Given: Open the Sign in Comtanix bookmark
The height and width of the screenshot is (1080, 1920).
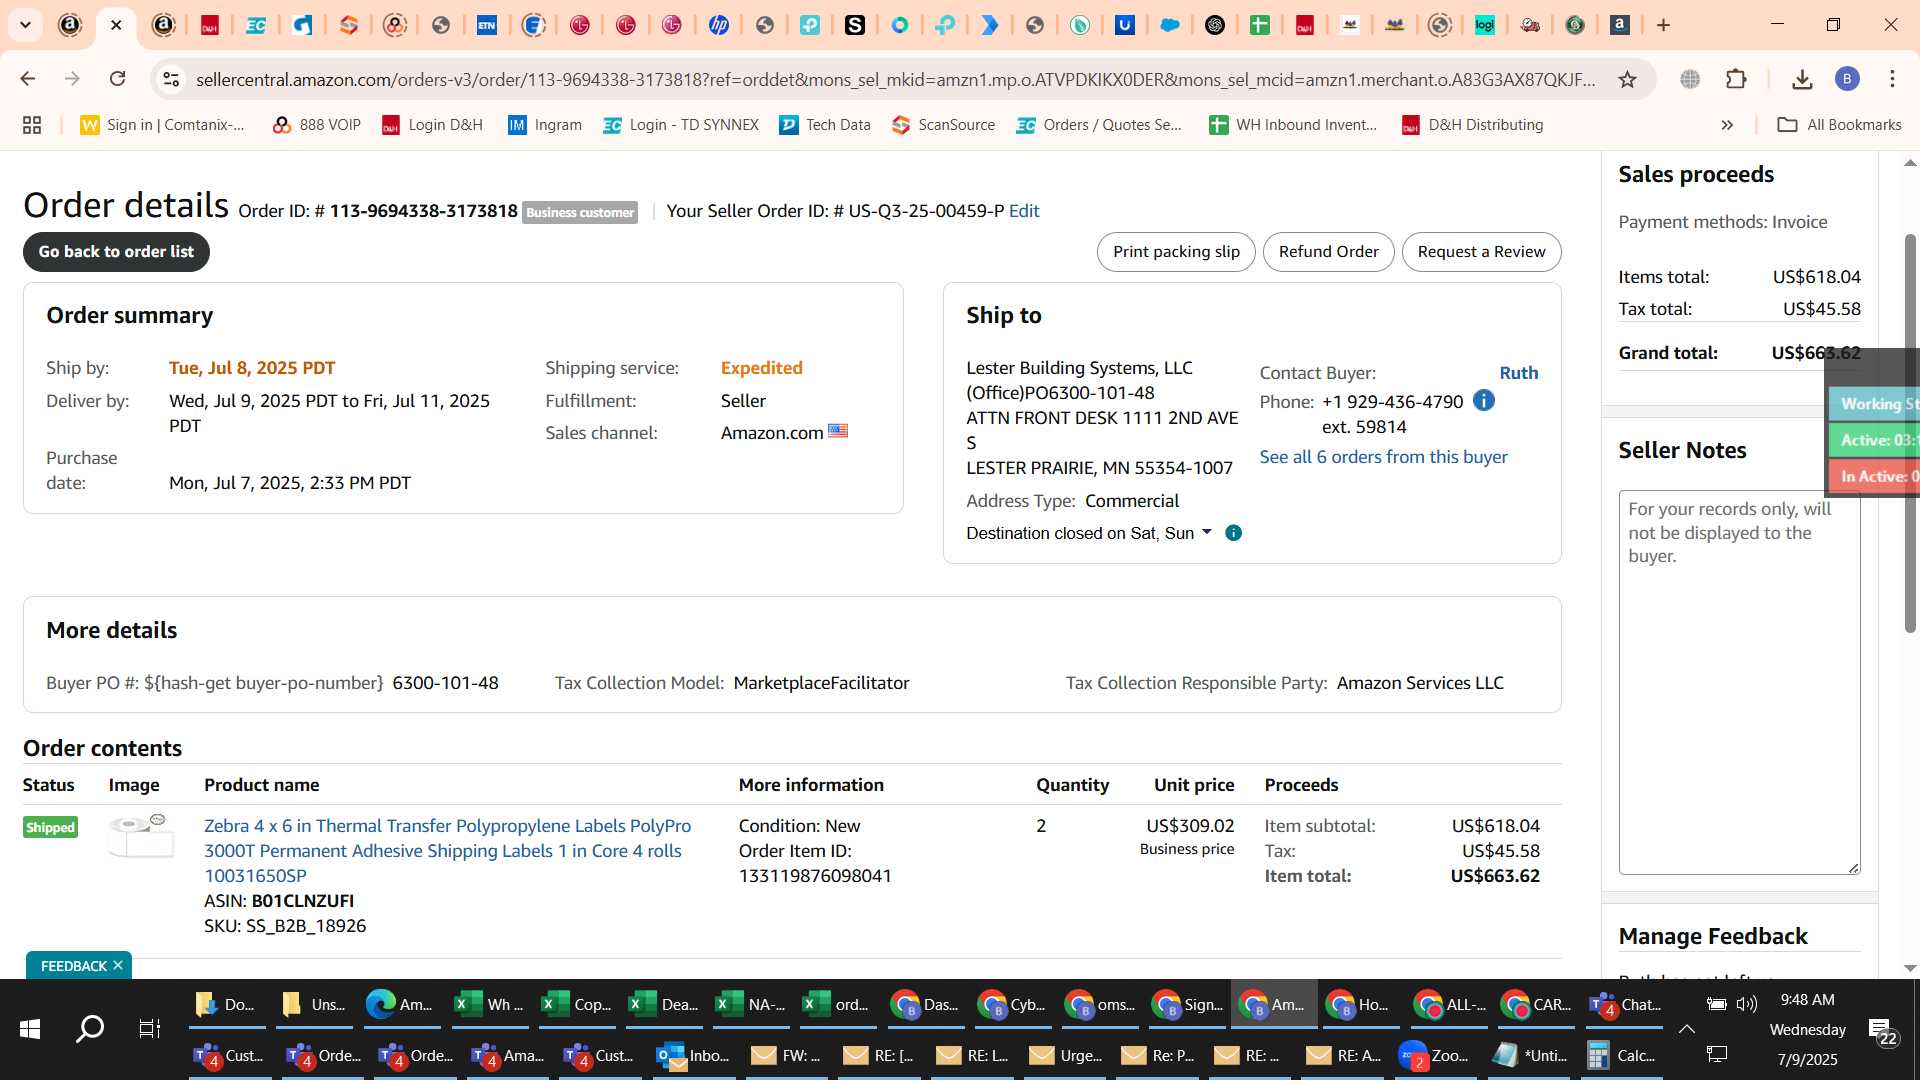Looking at the screenshot, I should click(162, 125).
